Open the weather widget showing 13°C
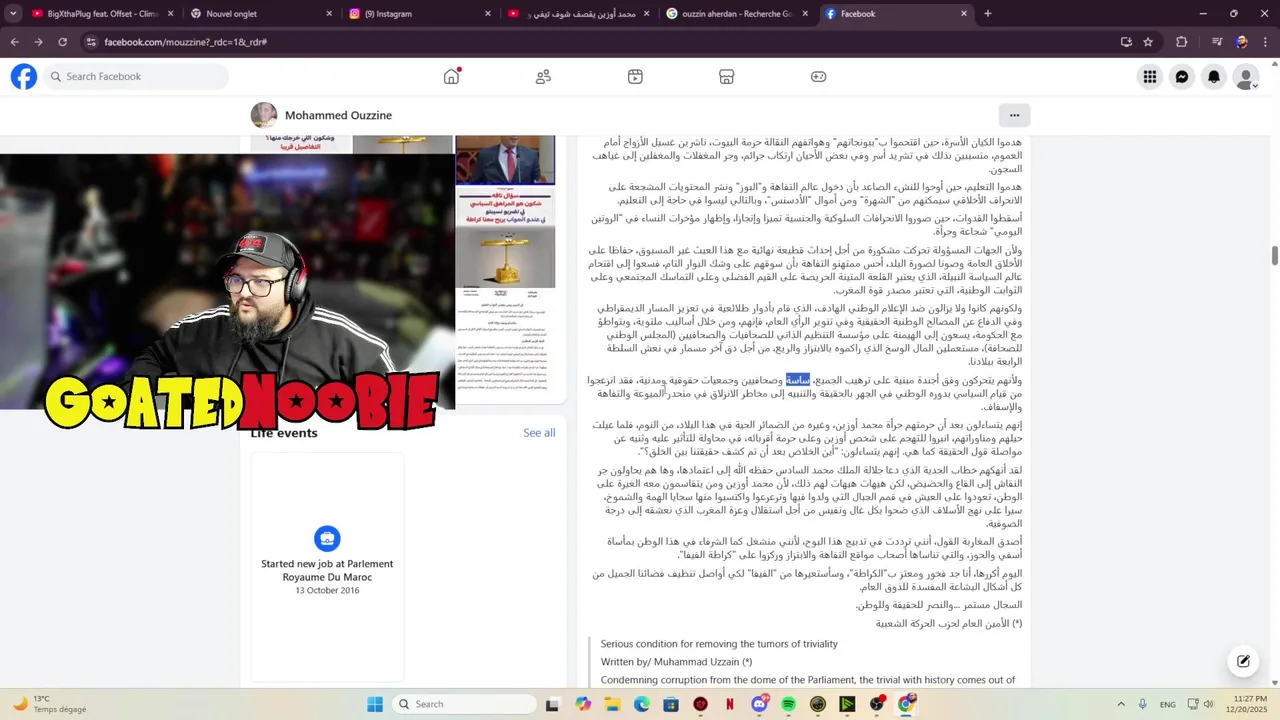Viewport: 1280px width, 720px height. 48,704
